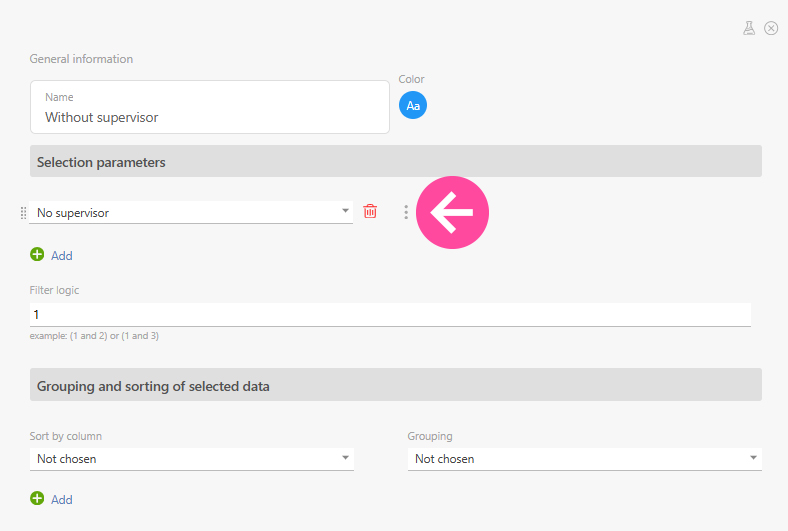The width and height of the screenshot is (788, 531).
Task: Click the Add link below sorting options
Action: click(x=62, y=500)
